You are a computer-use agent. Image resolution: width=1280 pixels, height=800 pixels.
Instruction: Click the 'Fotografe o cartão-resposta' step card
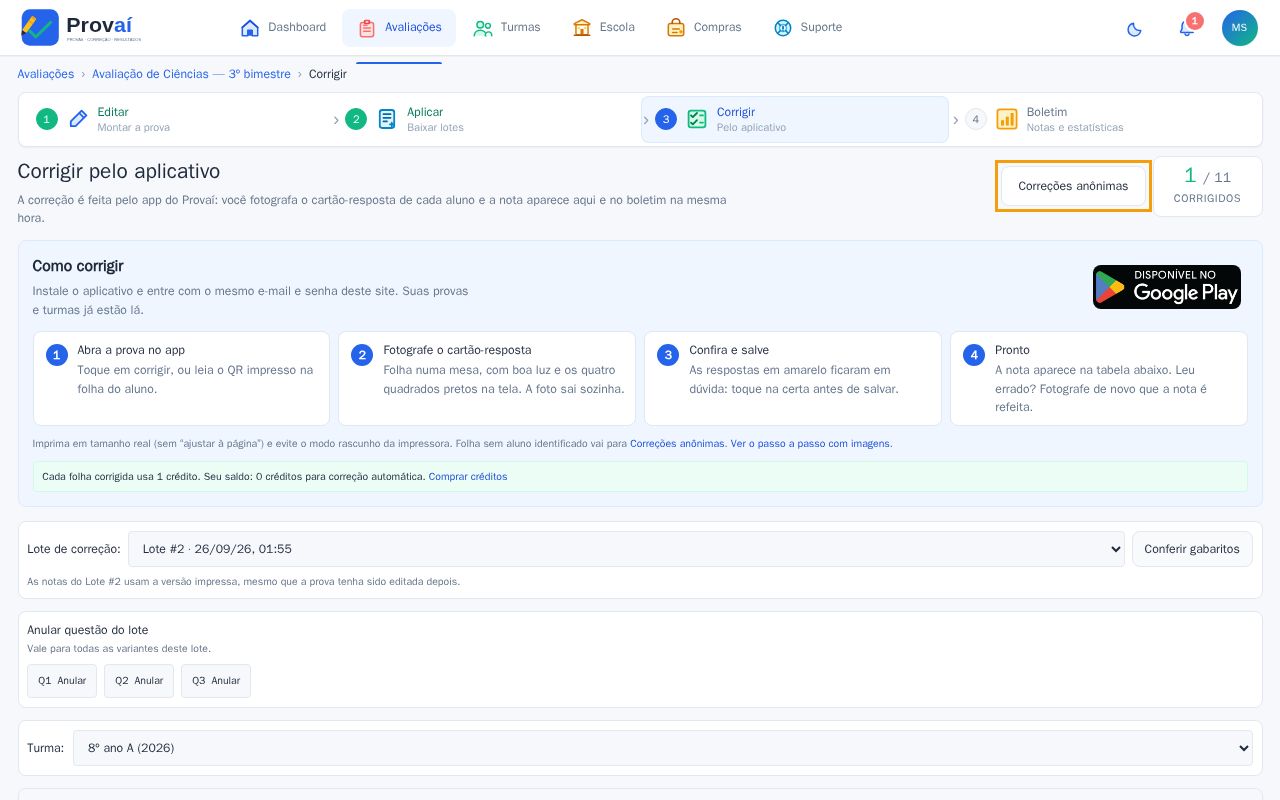487,379
